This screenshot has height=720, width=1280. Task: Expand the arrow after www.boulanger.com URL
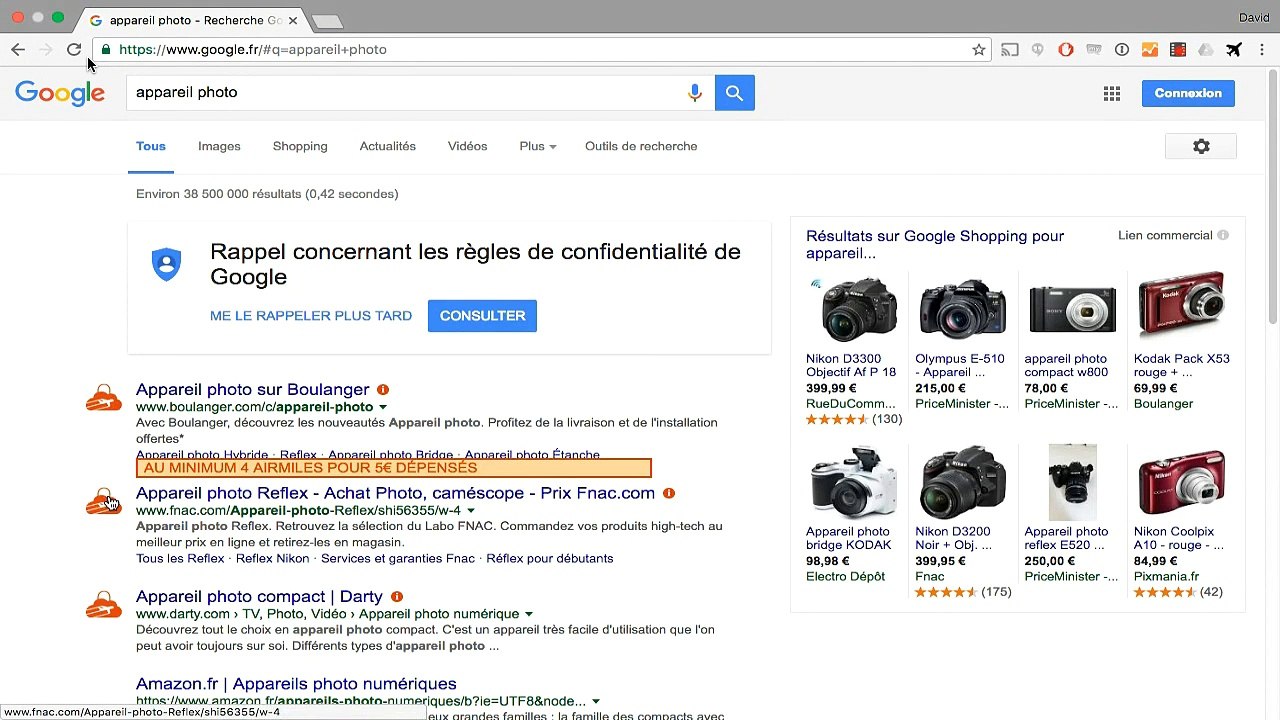pyautogui.click(x=382, y=407)
